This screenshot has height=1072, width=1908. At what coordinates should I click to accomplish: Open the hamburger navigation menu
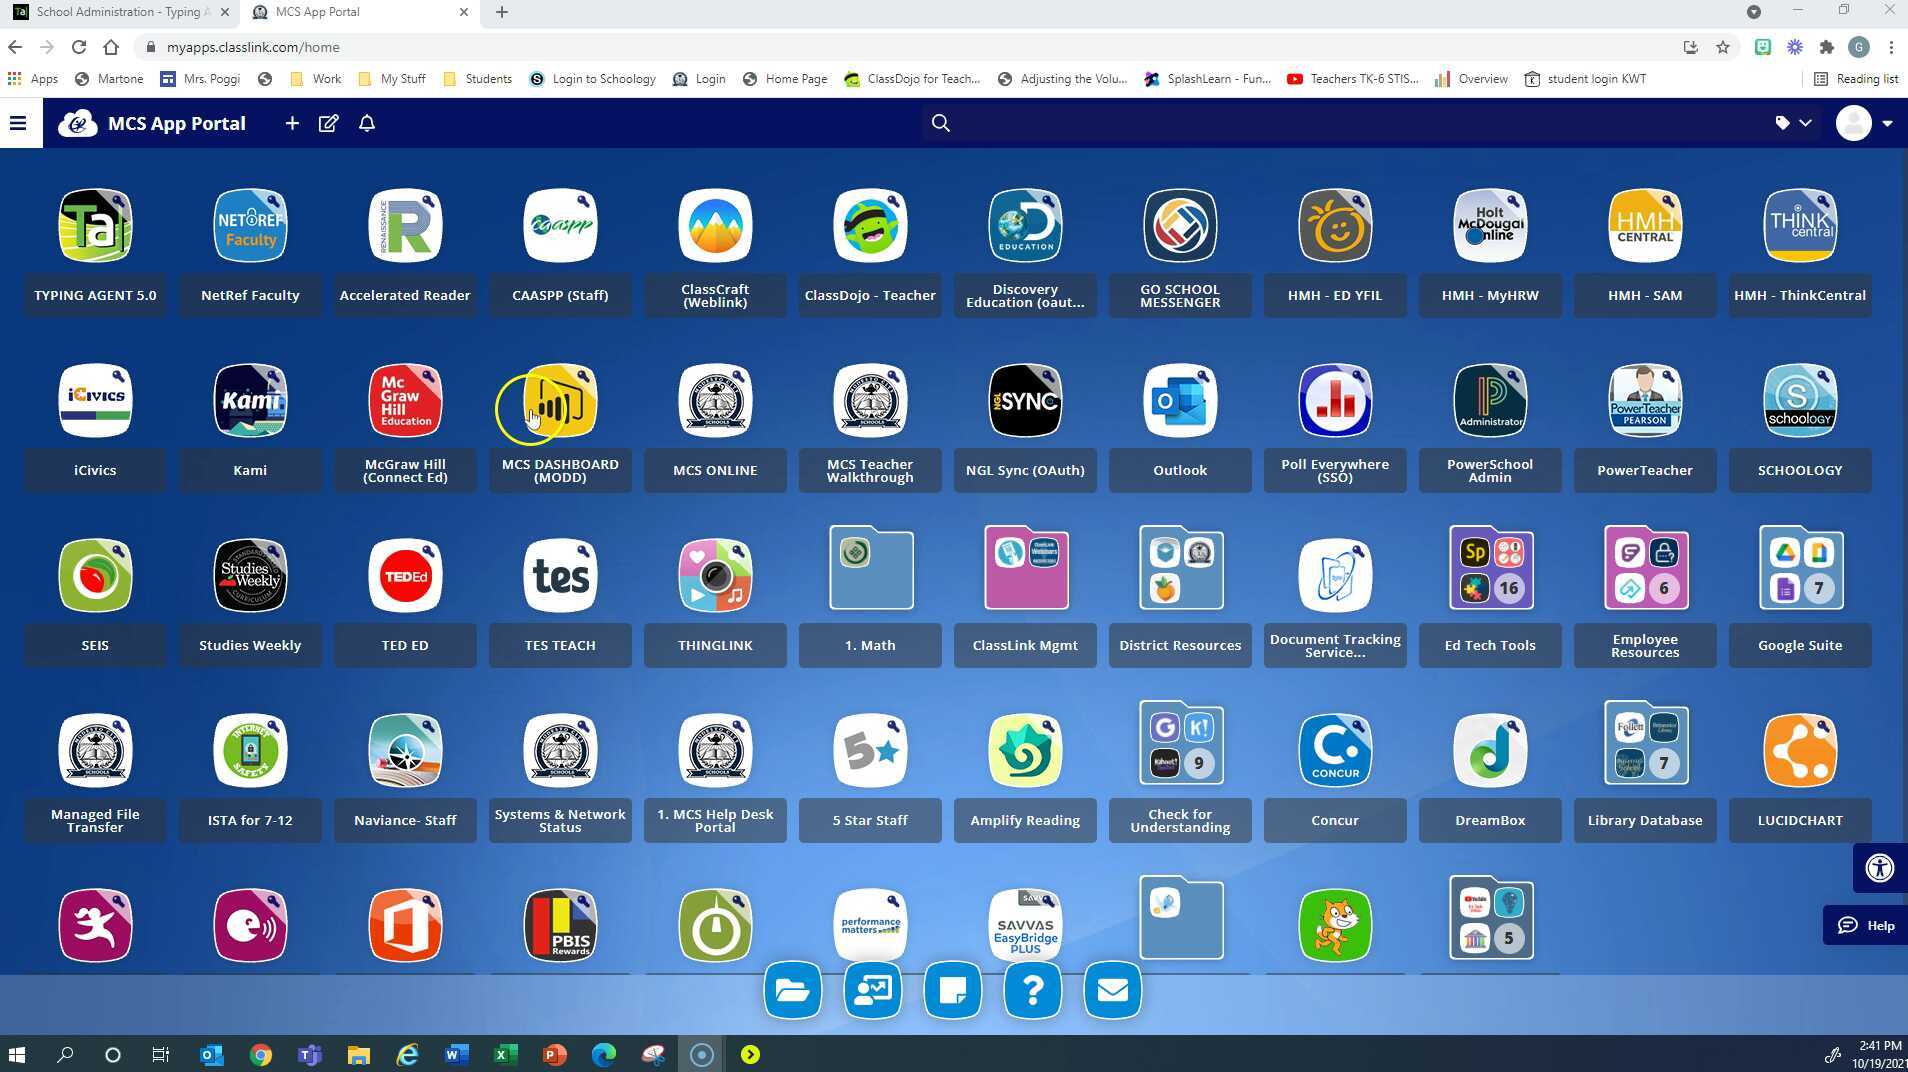[x=18, y=123]
